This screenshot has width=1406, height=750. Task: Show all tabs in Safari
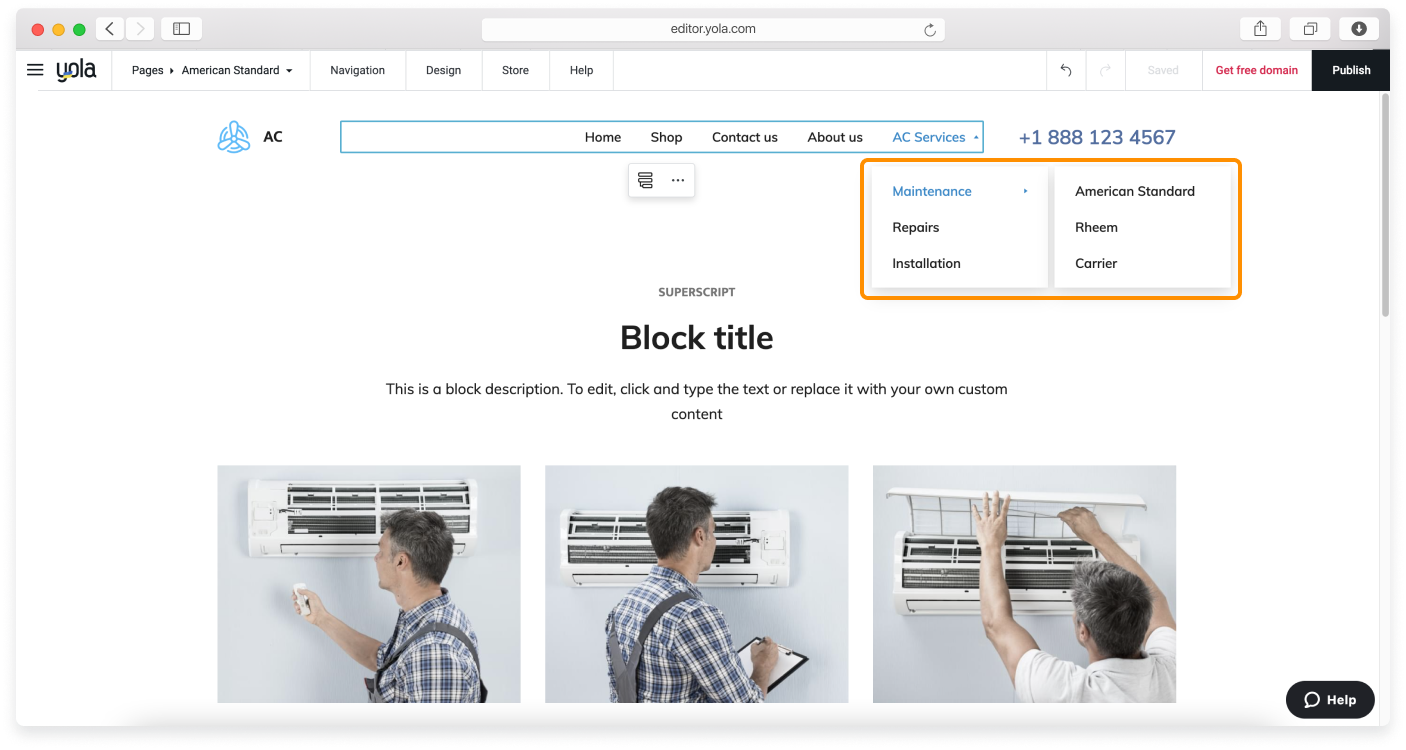[1310, 29]
